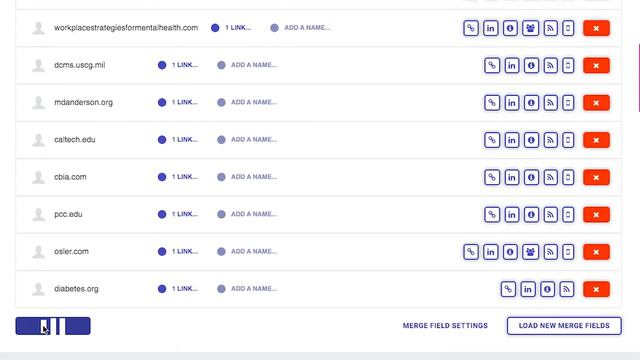Click the blue button at bottom left
This screenshot has width=640, height=360.
(53, 326)
